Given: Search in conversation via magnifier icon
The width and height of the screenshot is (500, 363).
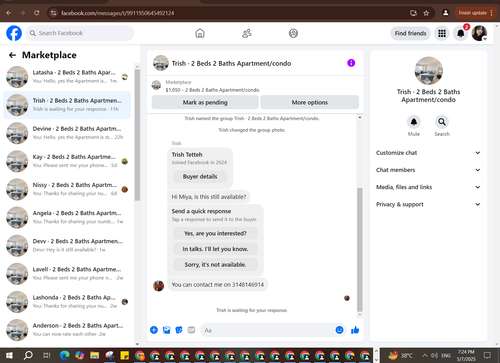Looking at the screenshot, I should 442,122.
